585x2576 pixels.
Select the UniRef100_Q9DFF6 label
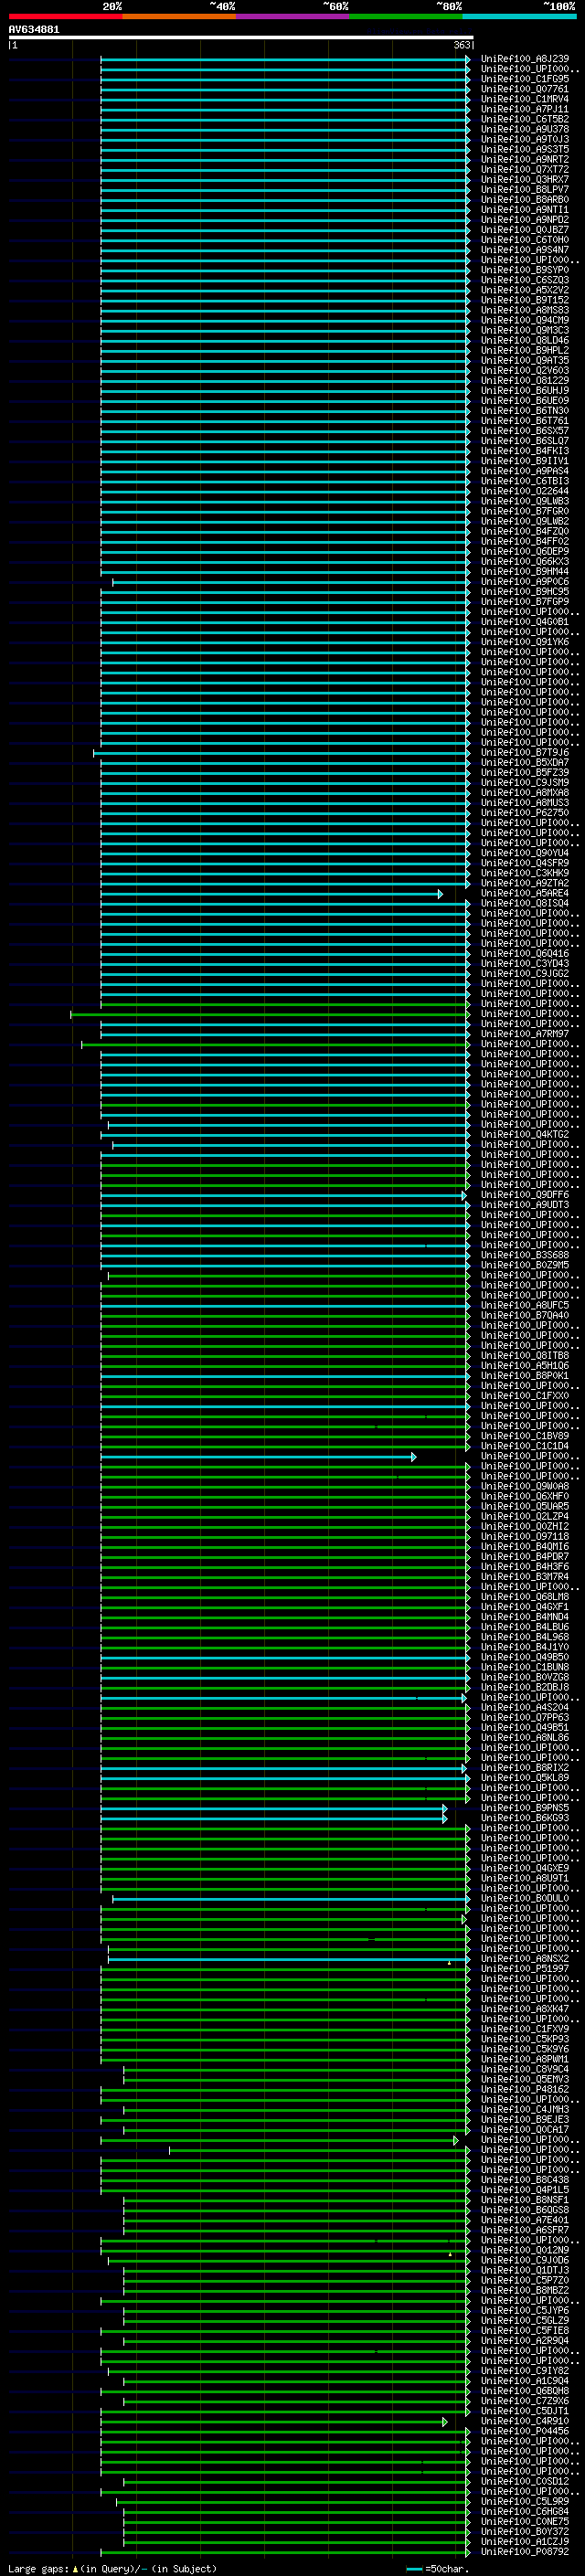point(524,1195)
